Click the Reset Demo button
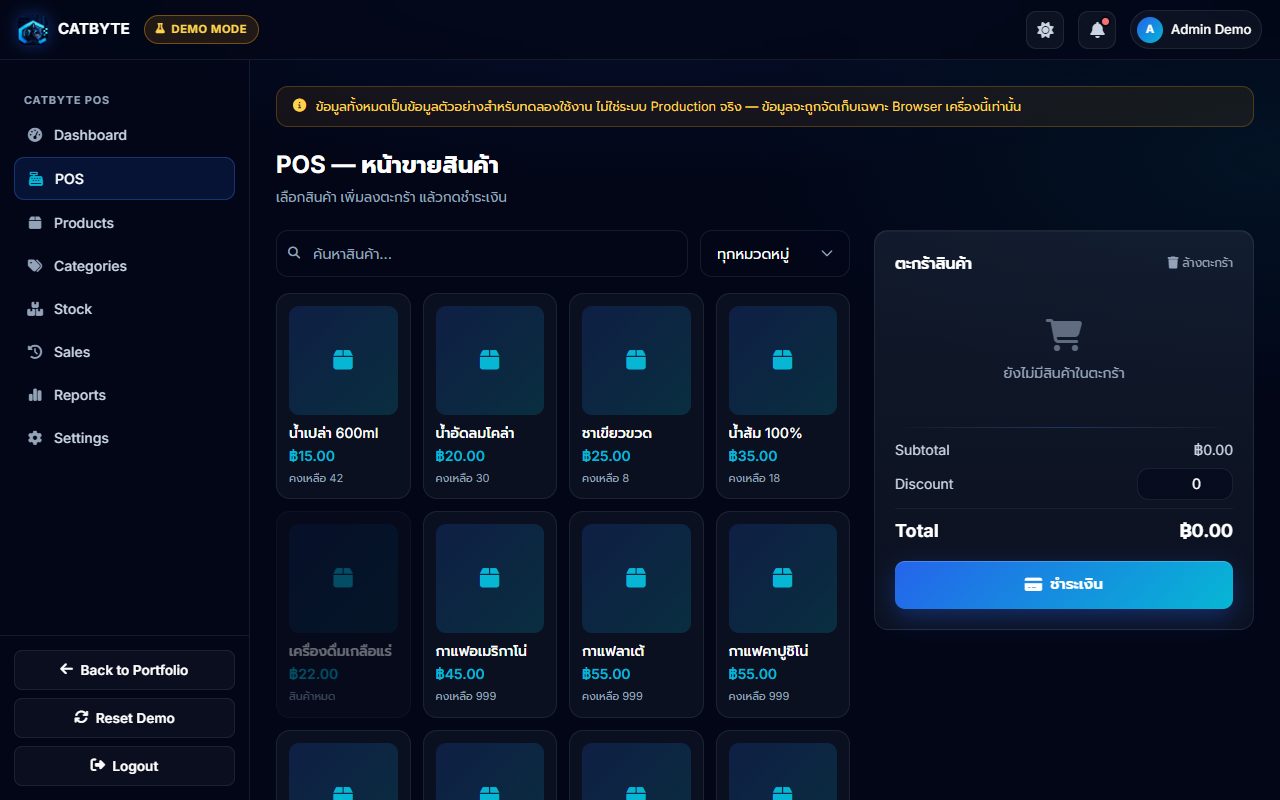 coord(124,718)
